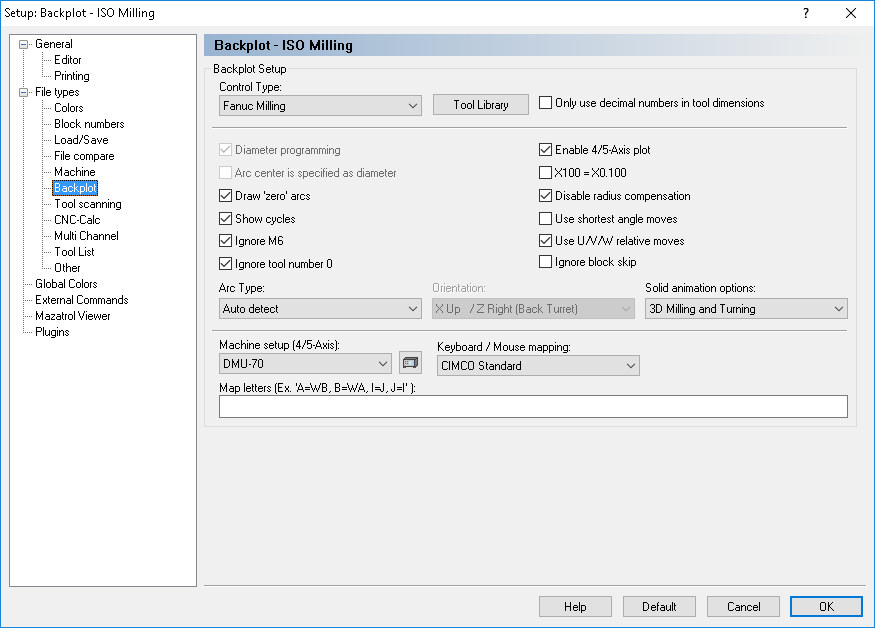Screen dimensions: 875x628
Task: Open the Keyboard / Mouse mapping dropdown
Action: click(538, 366)
